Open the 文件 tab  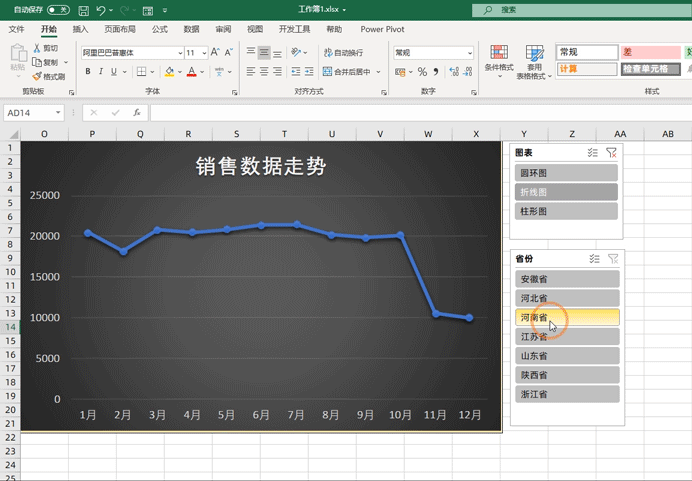tap(16, 29)
